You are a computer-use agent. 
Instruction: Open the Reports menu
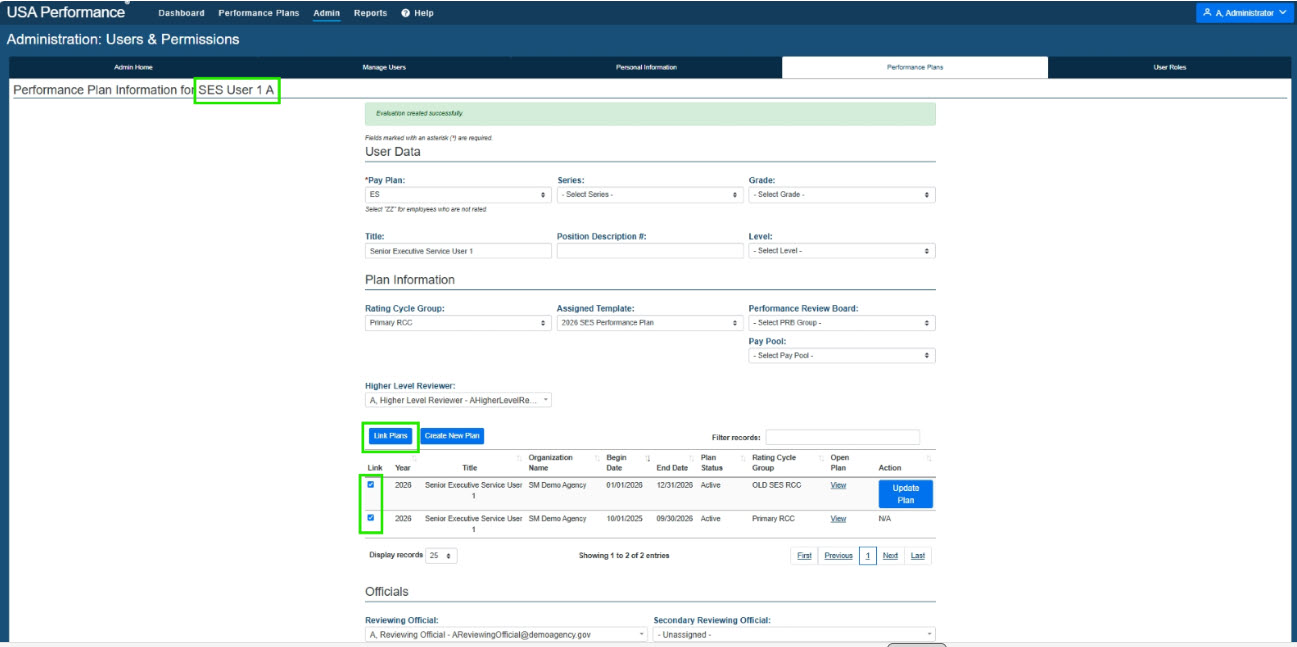(370, 13)
